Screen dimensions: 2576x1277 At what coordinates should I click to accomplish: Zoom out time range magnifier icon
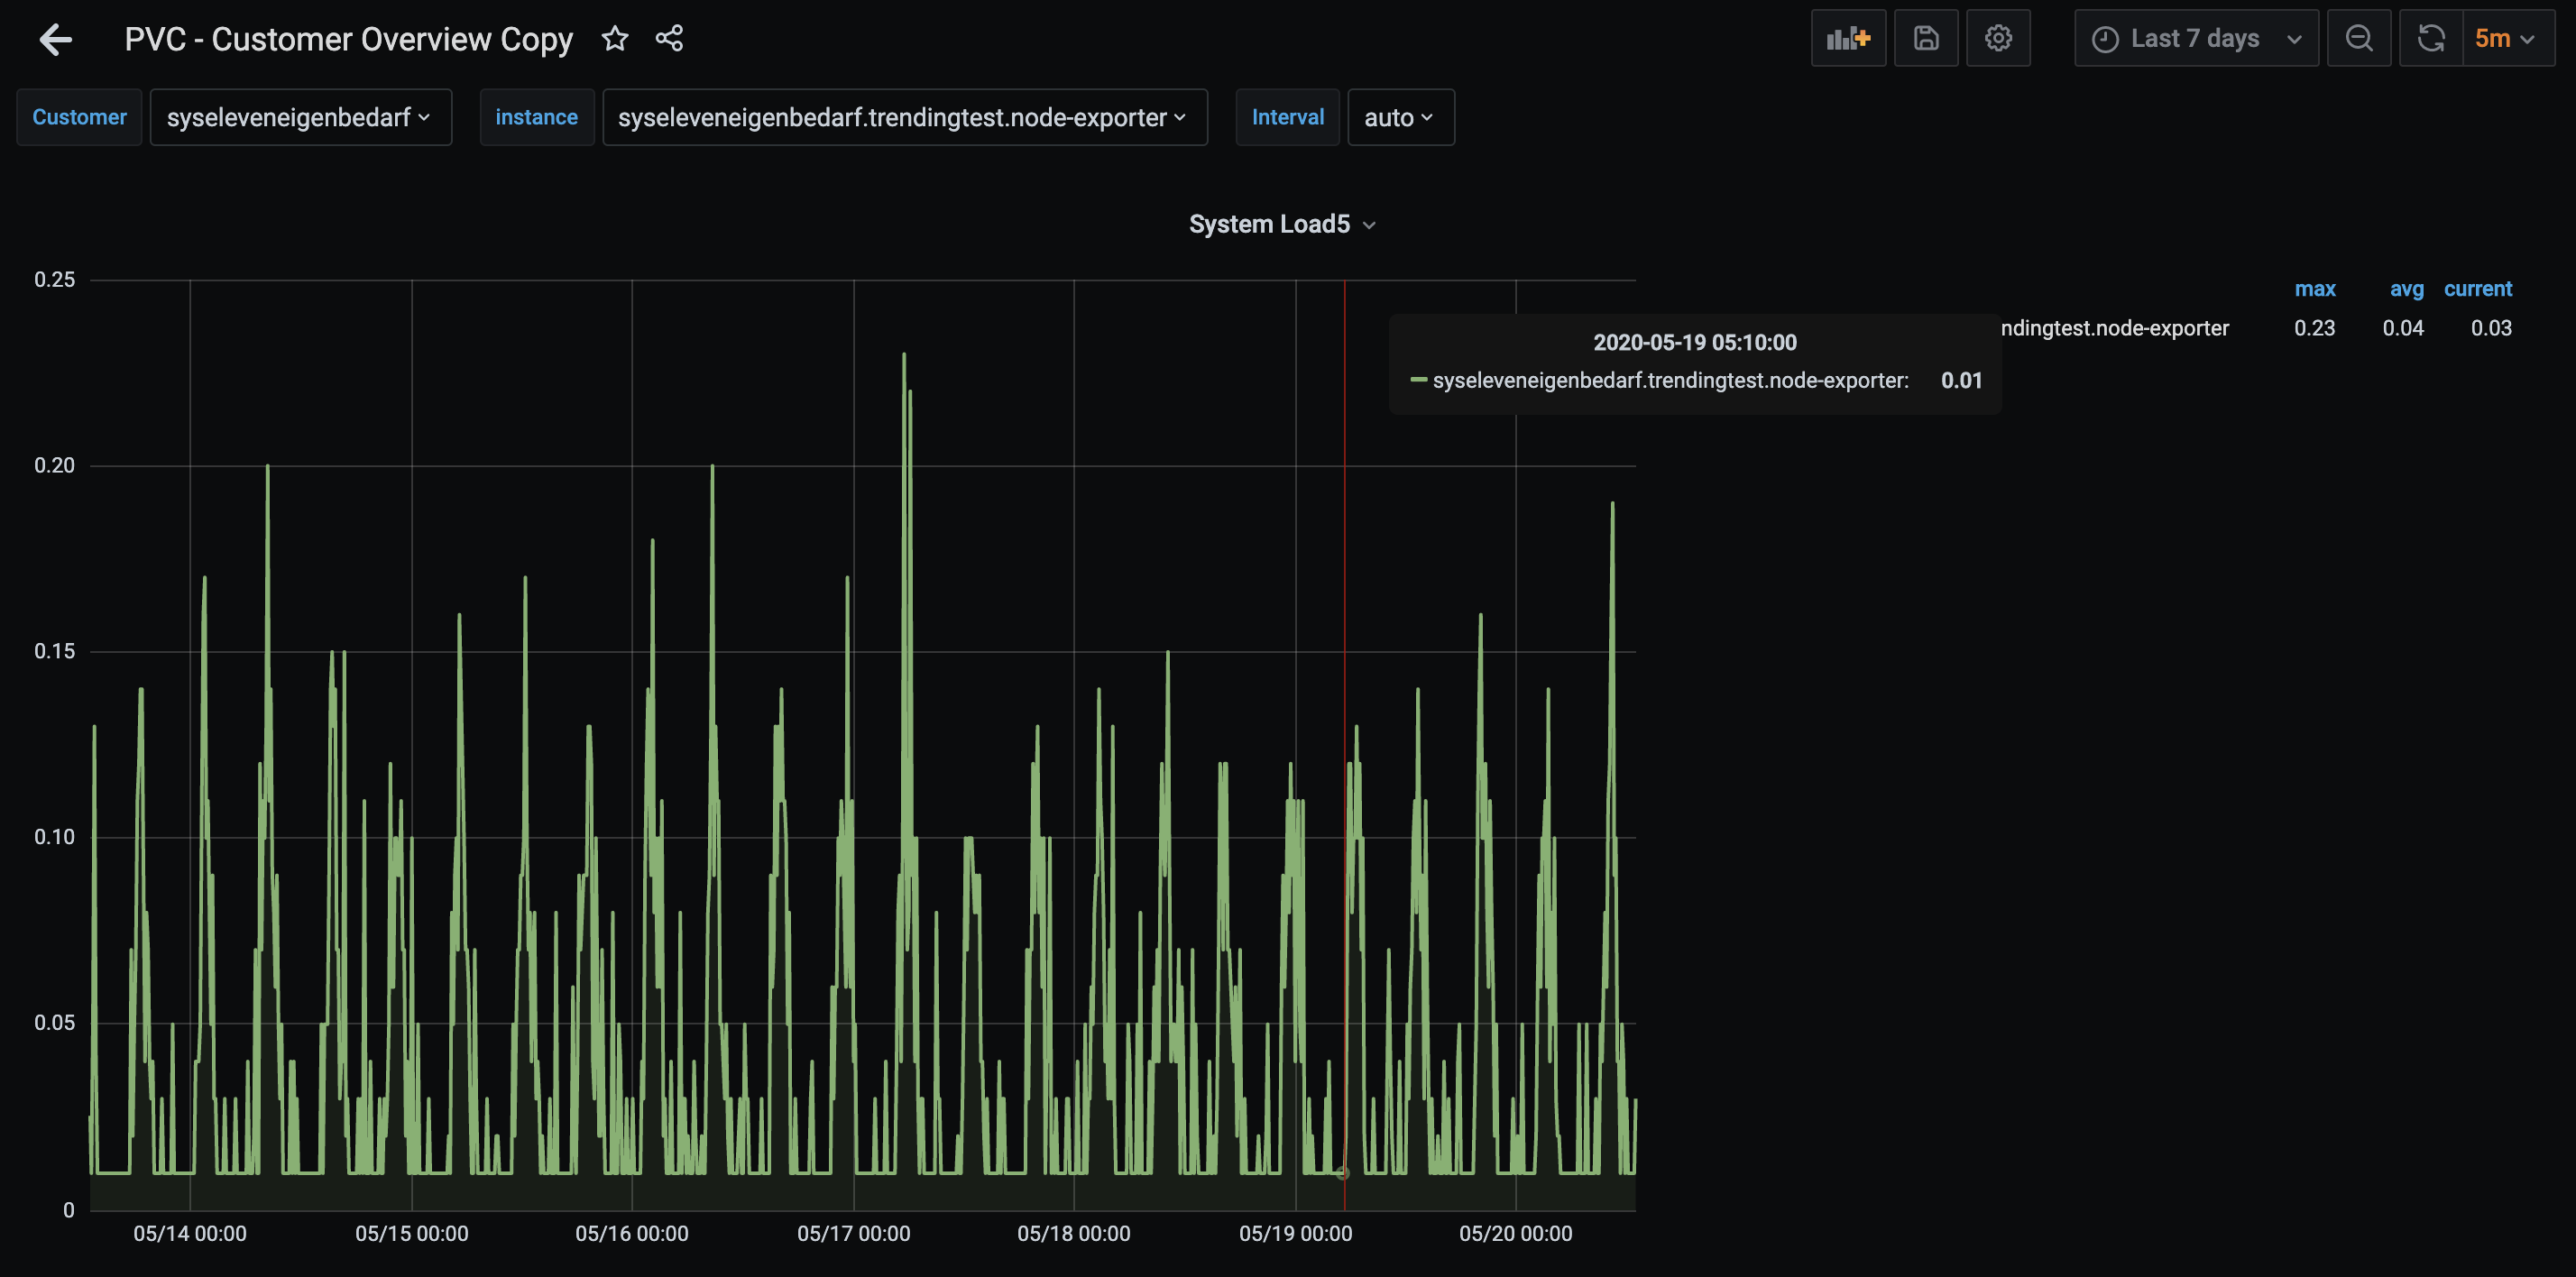2358,39
